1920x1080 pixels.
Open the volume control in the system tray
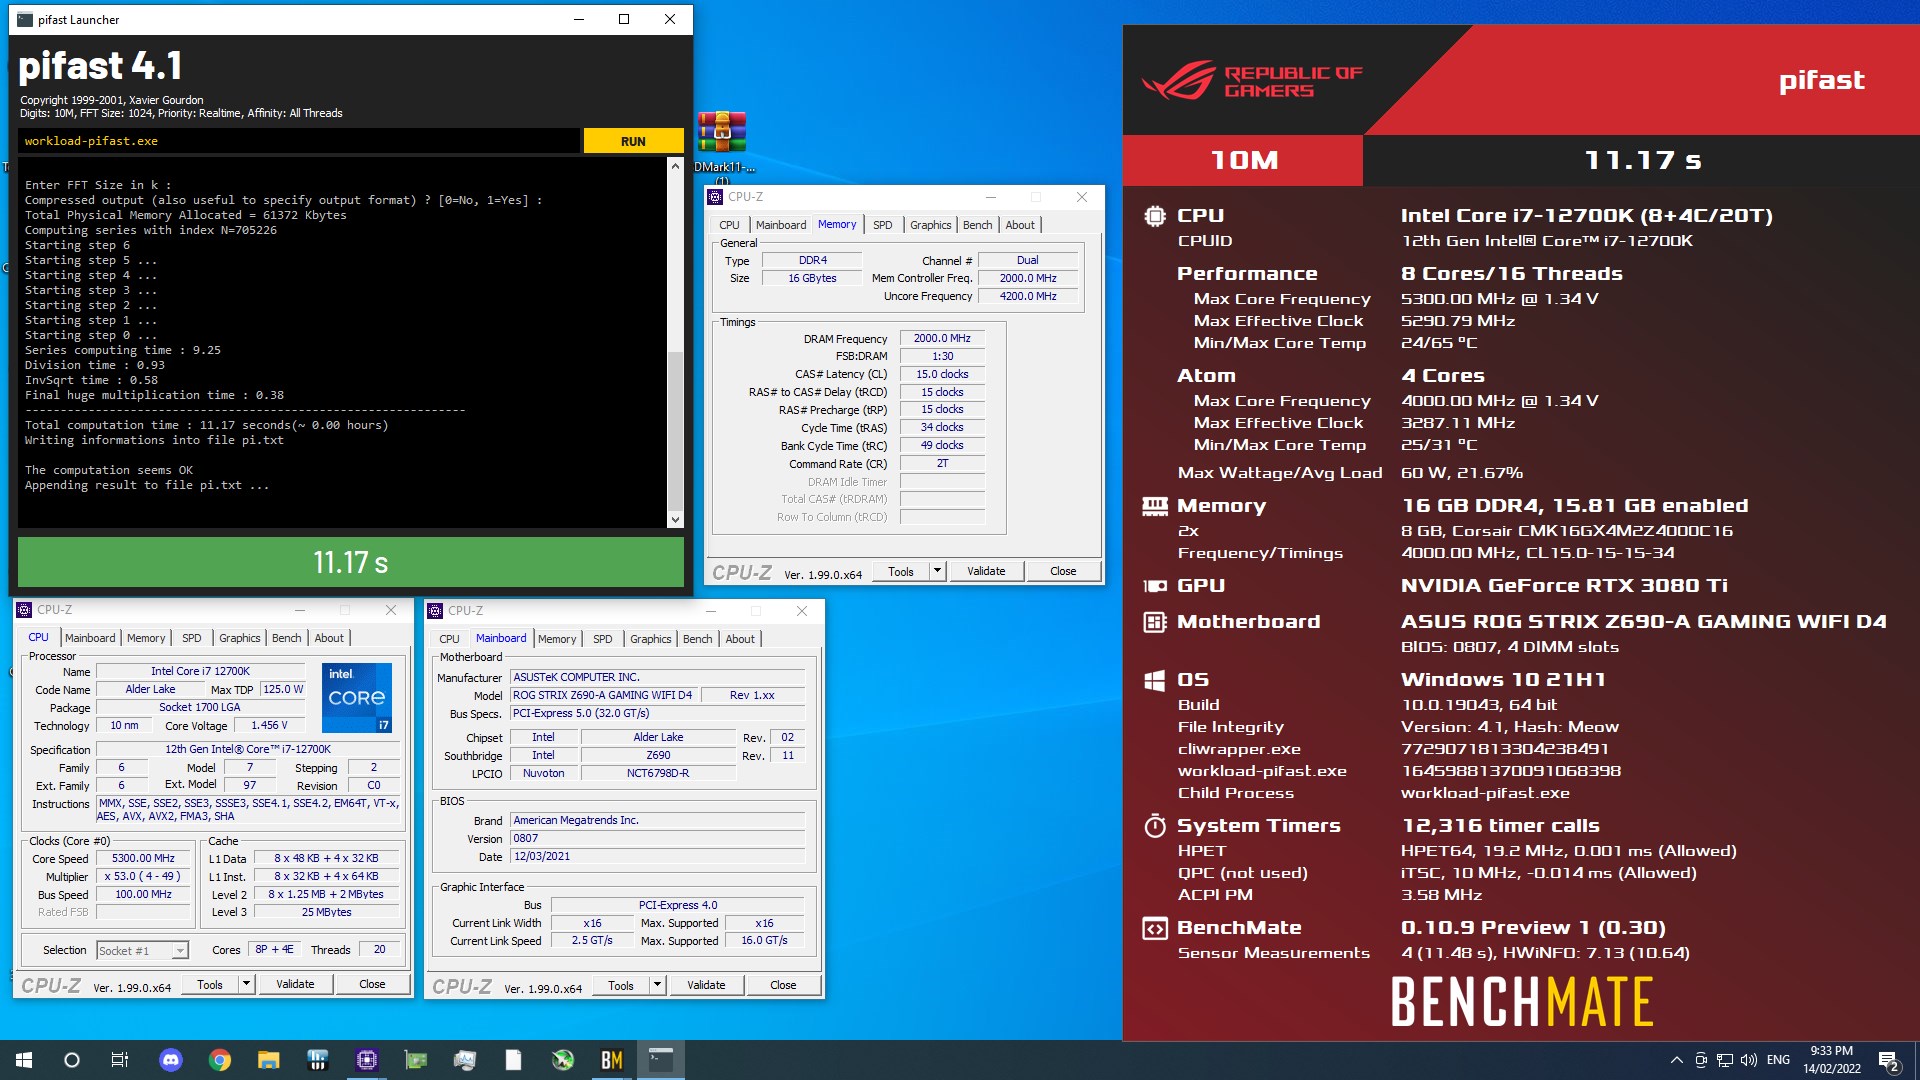pyautogui.click(x=1749, y=1060)
